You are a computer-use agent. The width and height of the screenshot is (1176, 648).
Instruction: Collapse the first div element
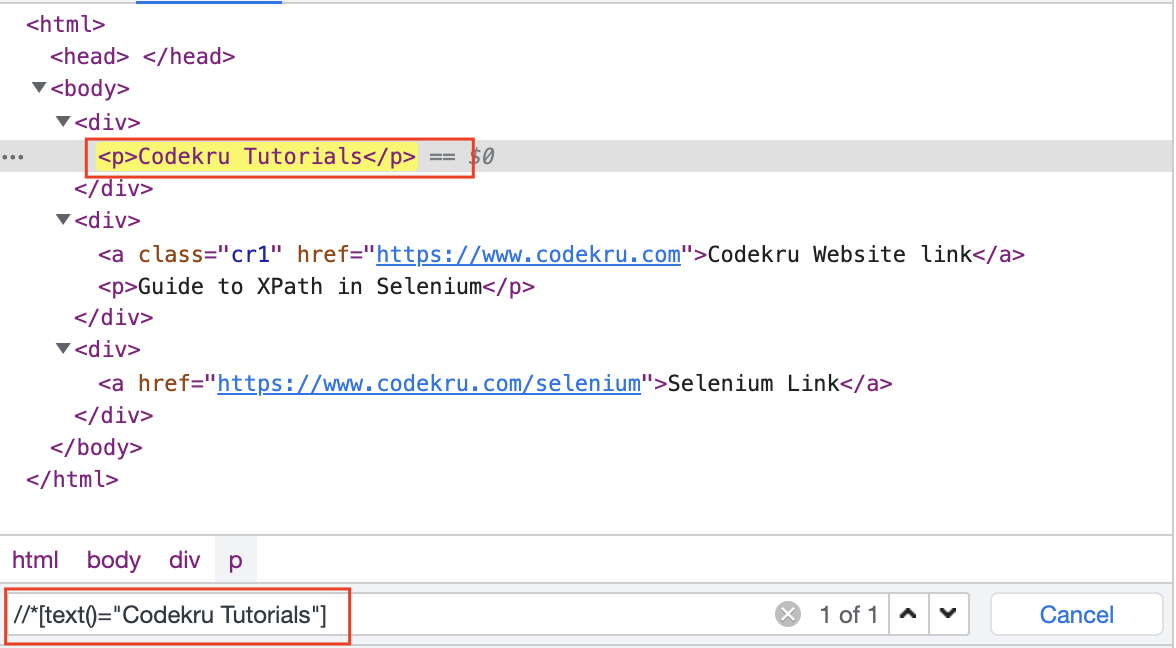63,121
